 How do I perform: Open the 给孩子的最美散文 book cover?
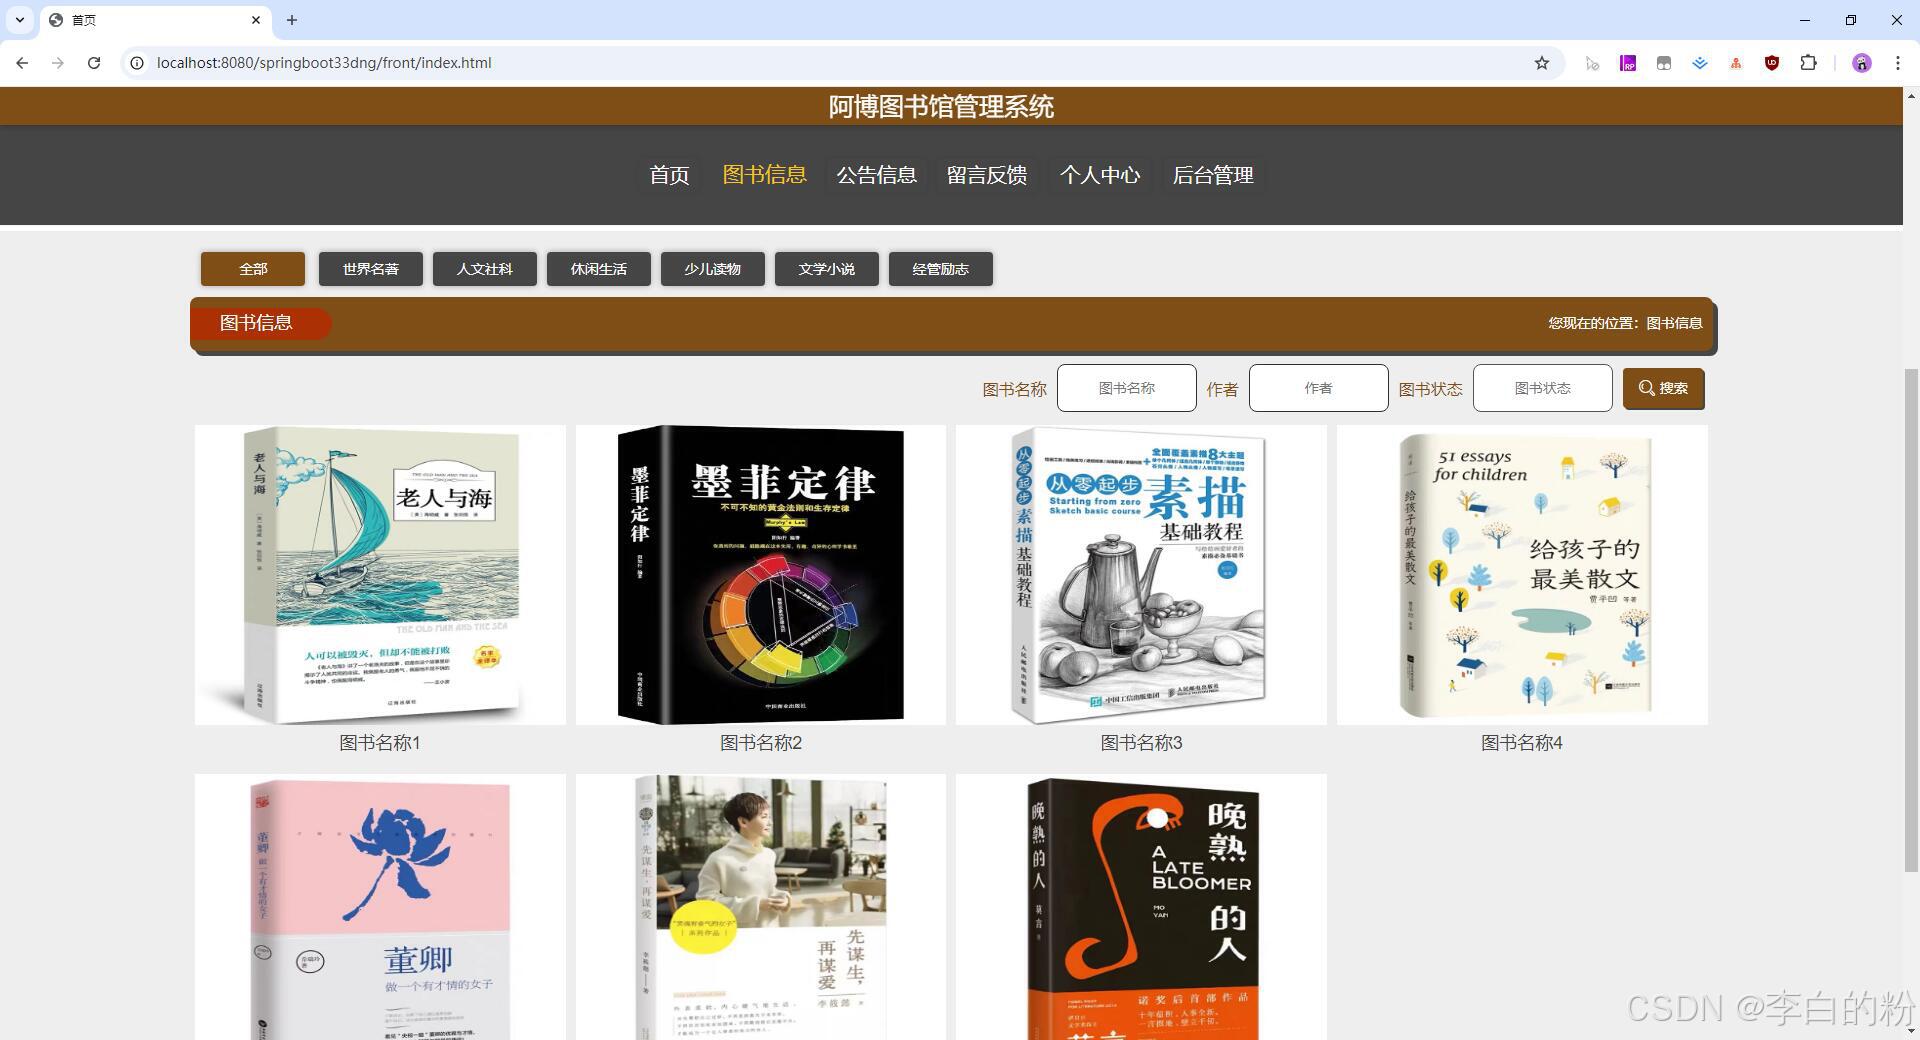click(1522, 575)
